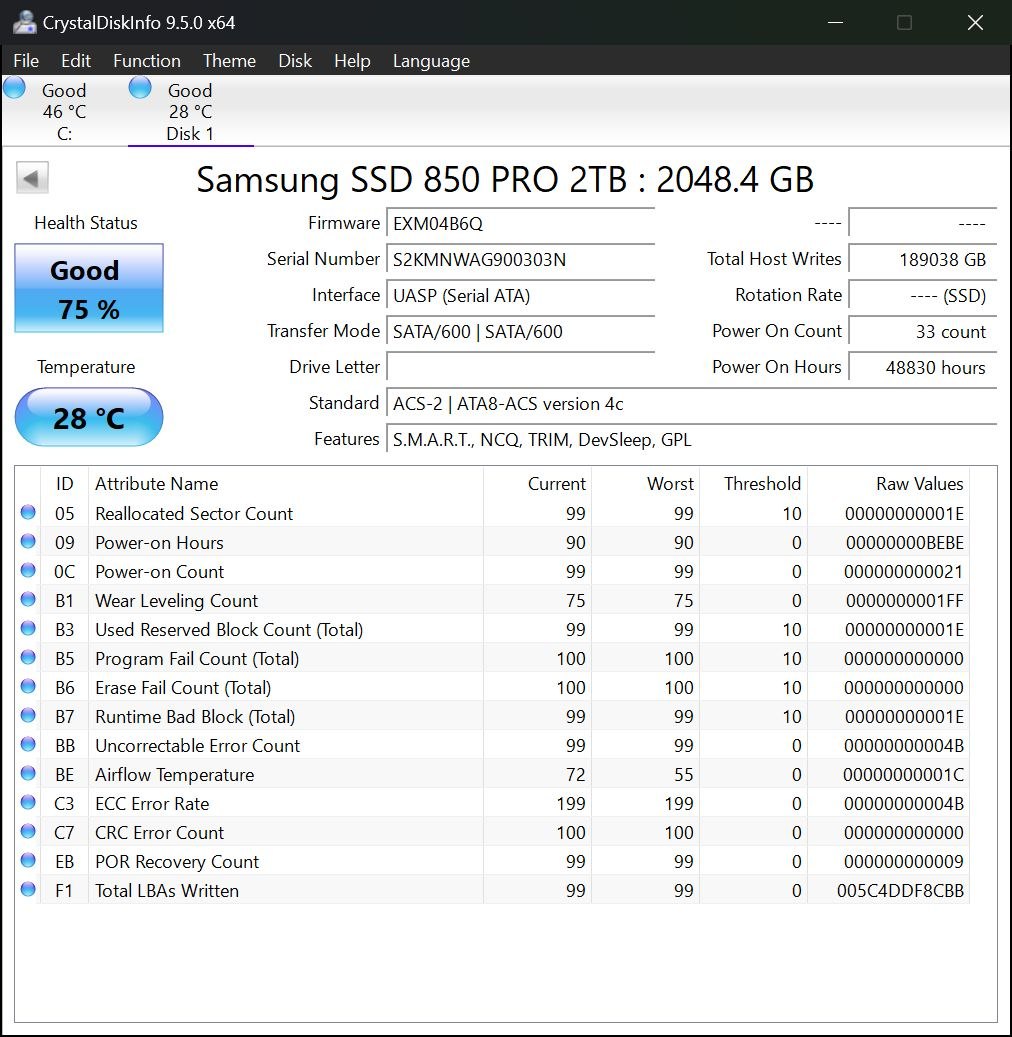Click status orb beside Total LBAs Written
1012x1037 pixels.
coord(28,890)
